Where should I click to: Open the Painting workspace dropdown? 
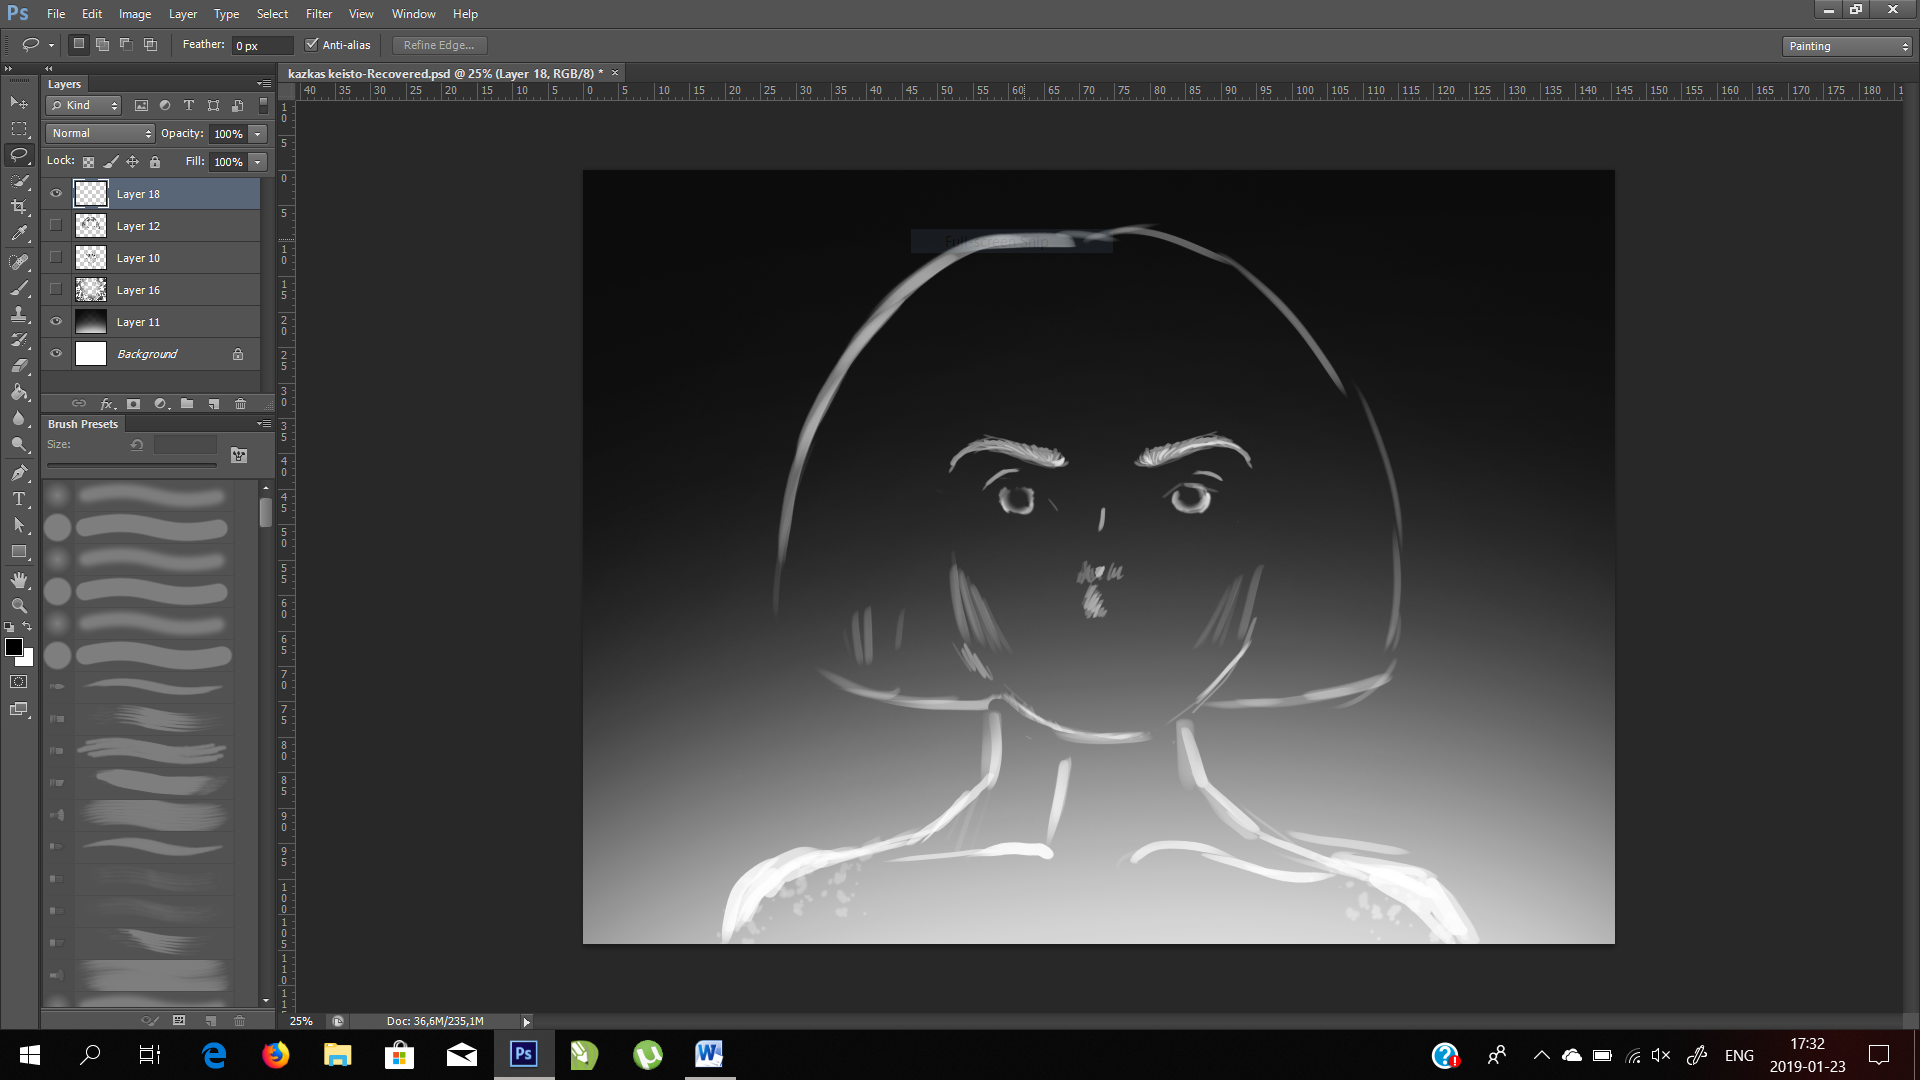pos(1847,46)
